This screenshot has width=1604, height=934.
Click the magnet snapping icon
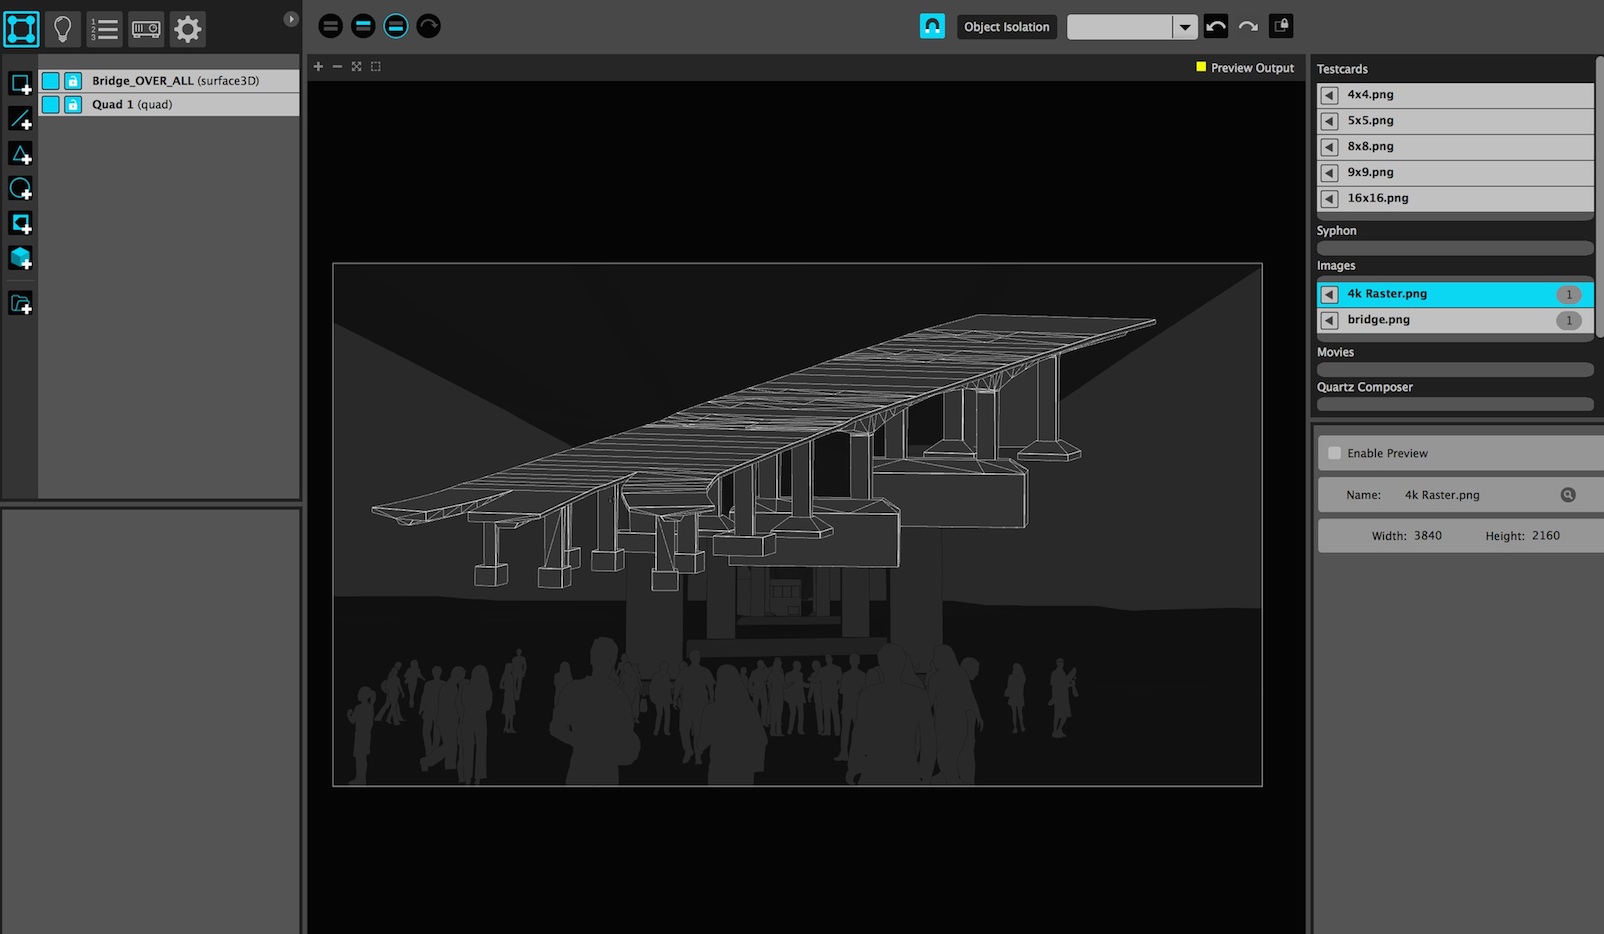(932, 27)
